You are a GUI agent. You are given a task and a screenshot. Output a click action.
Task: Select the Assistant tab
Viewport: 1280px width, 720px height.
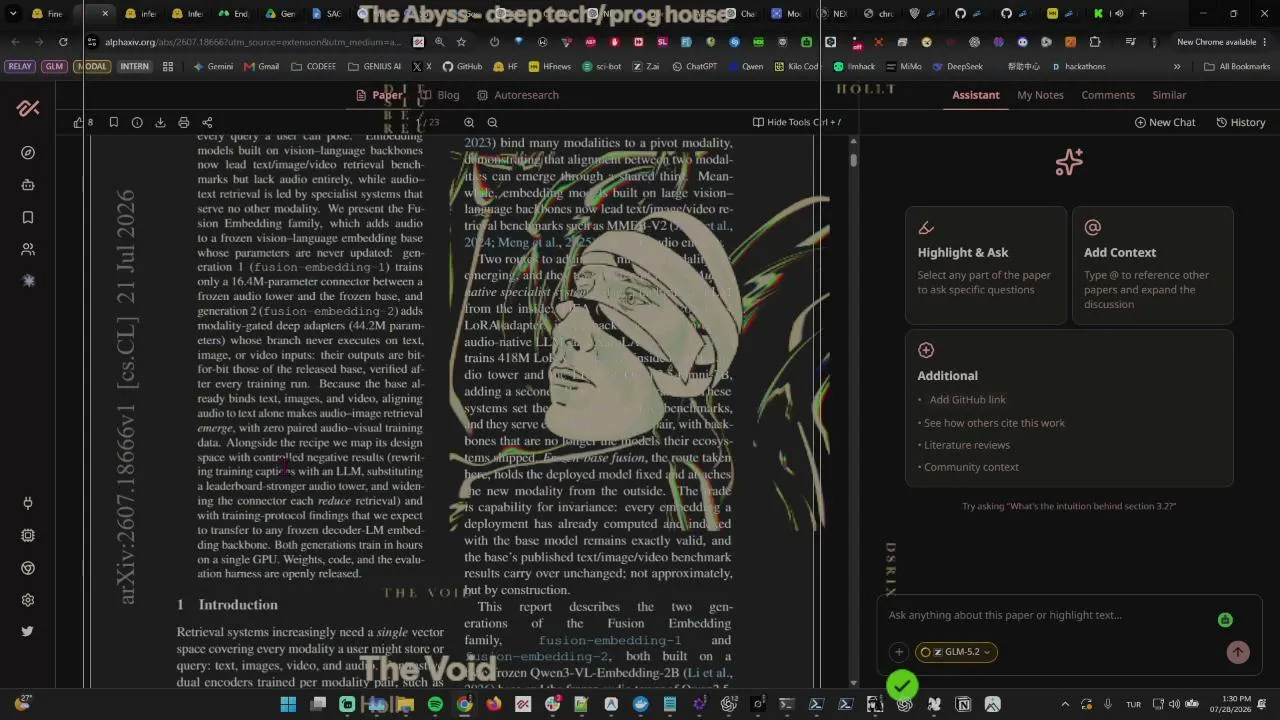976,95
